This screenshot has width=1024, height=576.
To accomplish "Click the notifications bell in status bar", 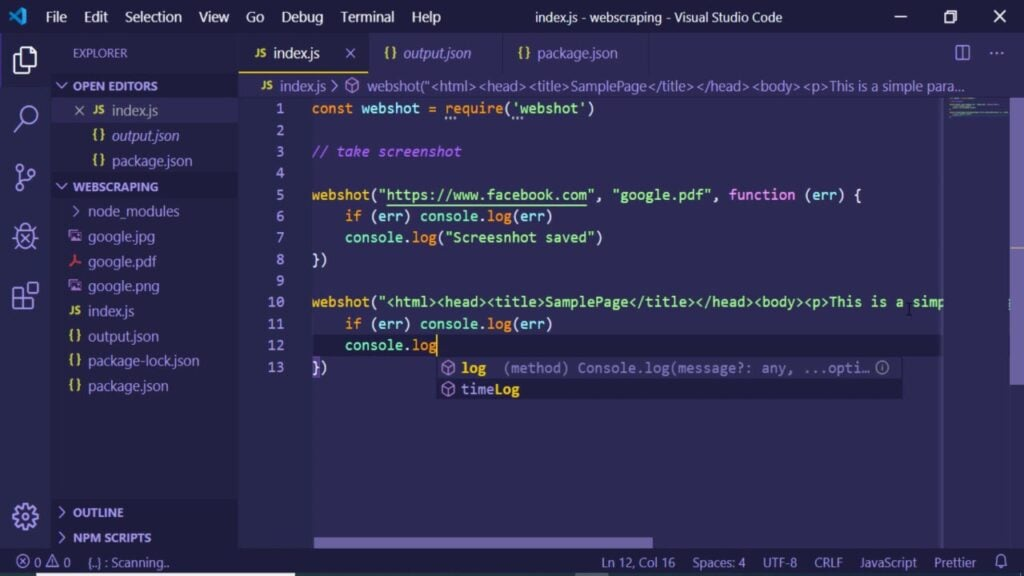I will (1001, 562).
